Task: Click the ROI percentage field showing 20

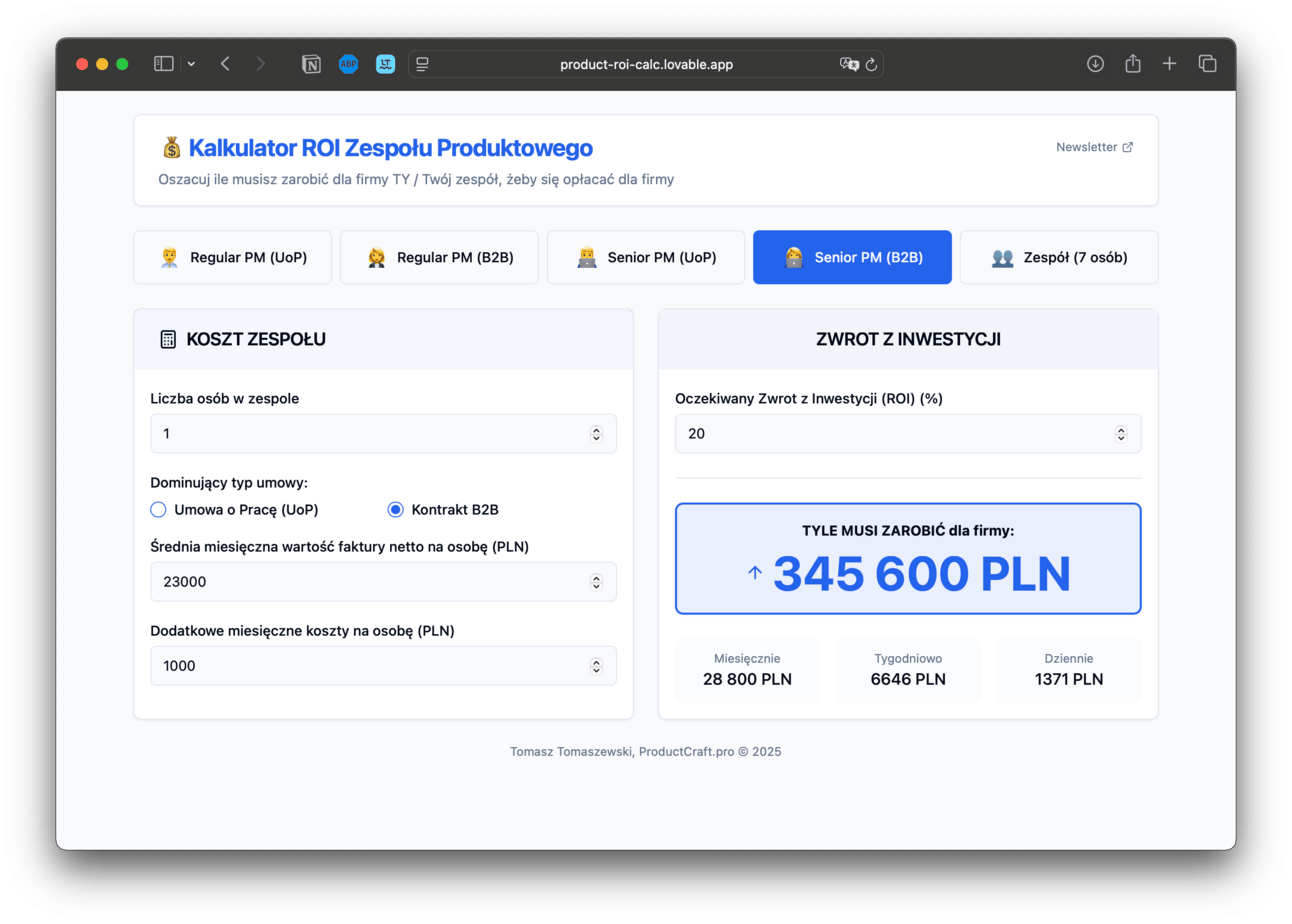Action: pyautogui.click(x=908, y=434)
